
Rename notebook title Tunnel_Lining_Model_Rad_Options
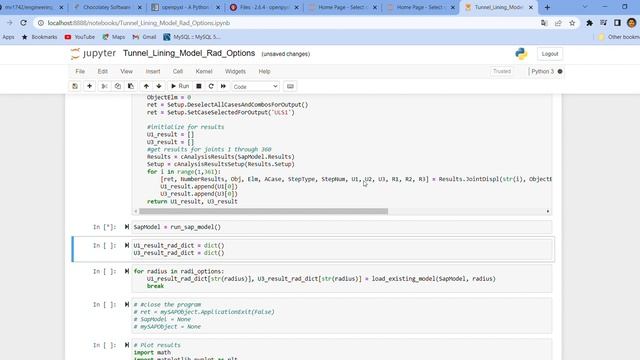pos(189,53)
